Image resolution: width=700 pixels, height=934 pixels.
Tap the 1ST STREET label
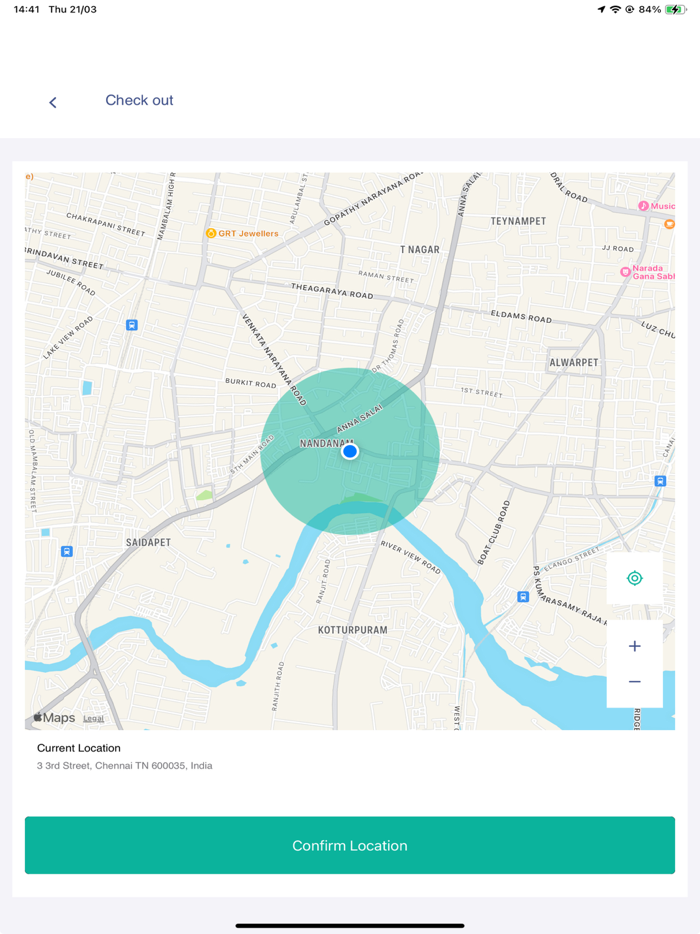pos(481,392)
